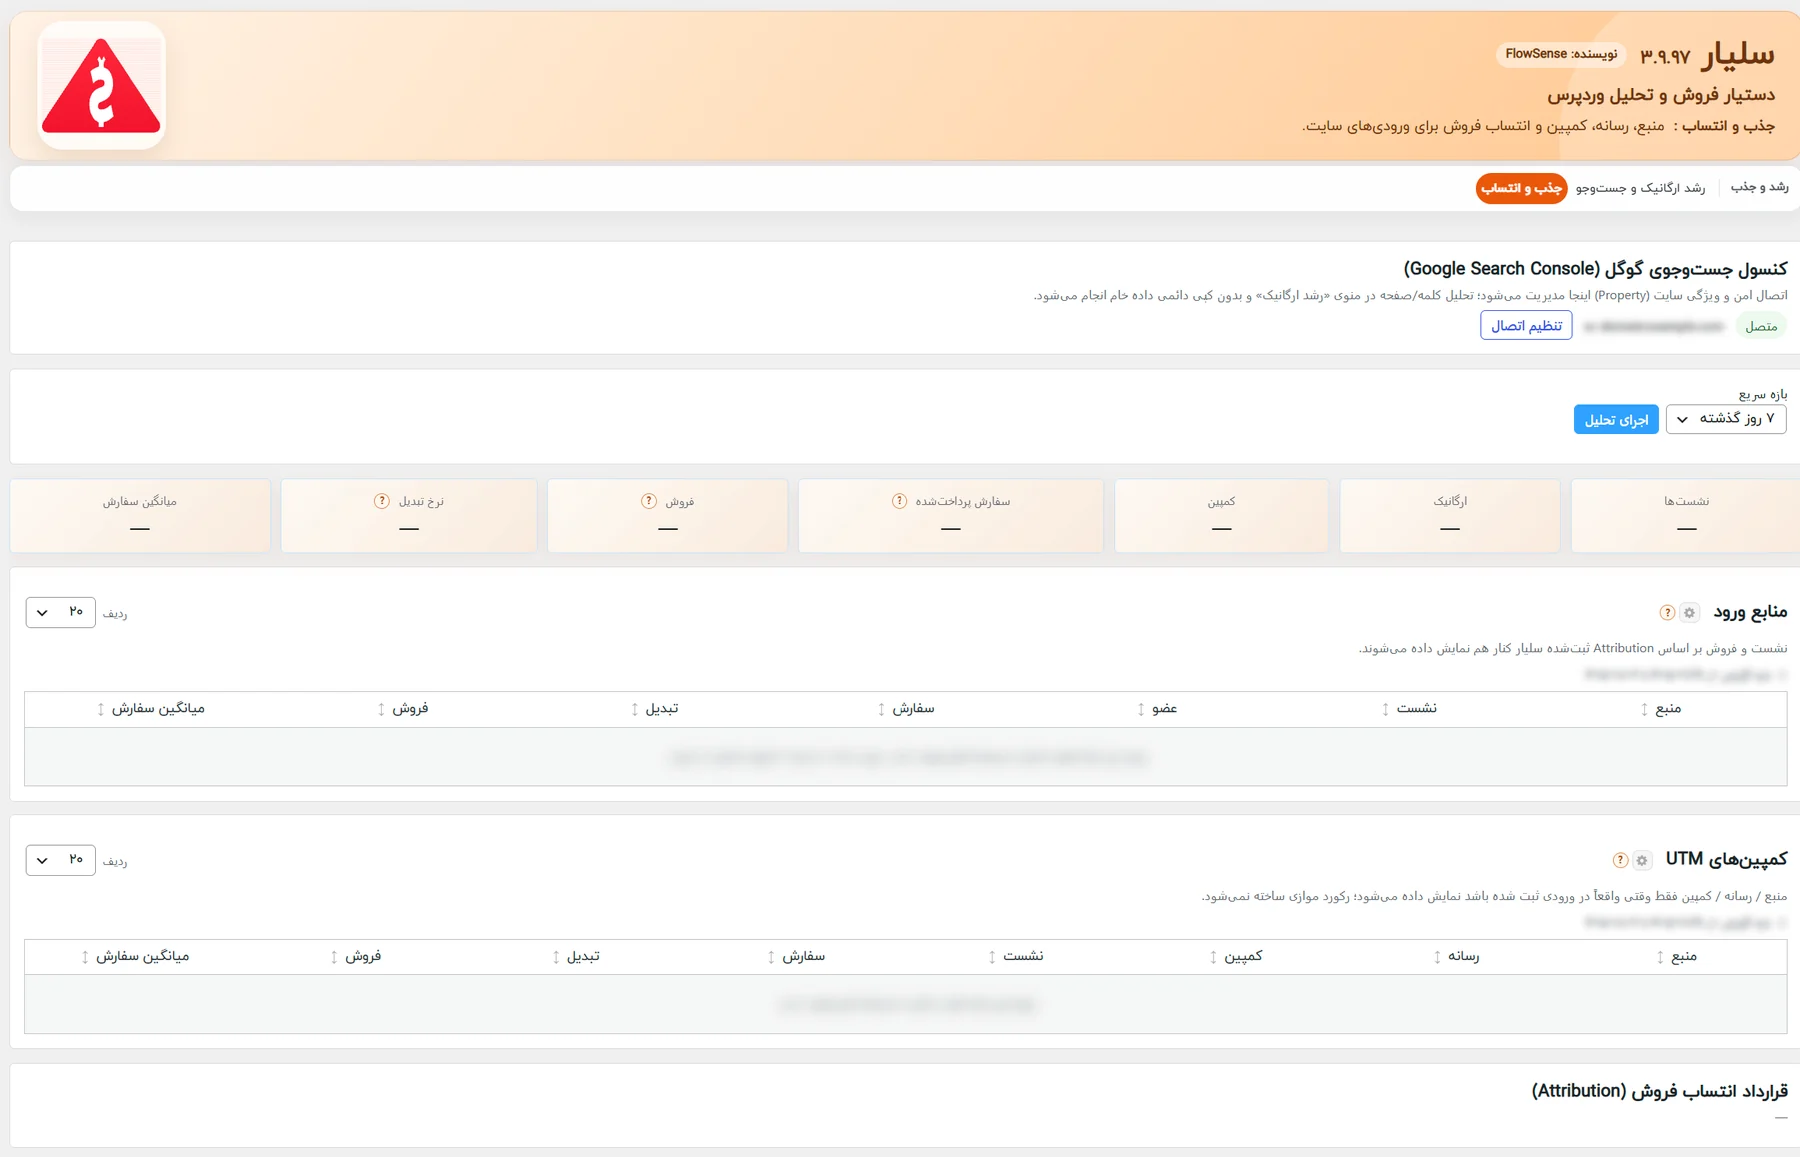Sort UTM table by کمپین column
1800x1157 pixels.
pos(1236,957)
